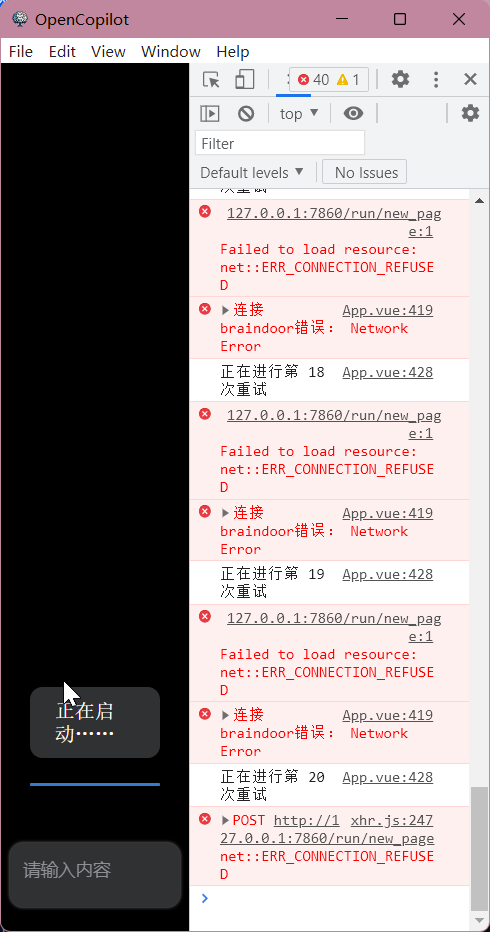Click the 40 errors and 1 warning counter
This screenshot has height=932, width=490.
pos(329,80)
